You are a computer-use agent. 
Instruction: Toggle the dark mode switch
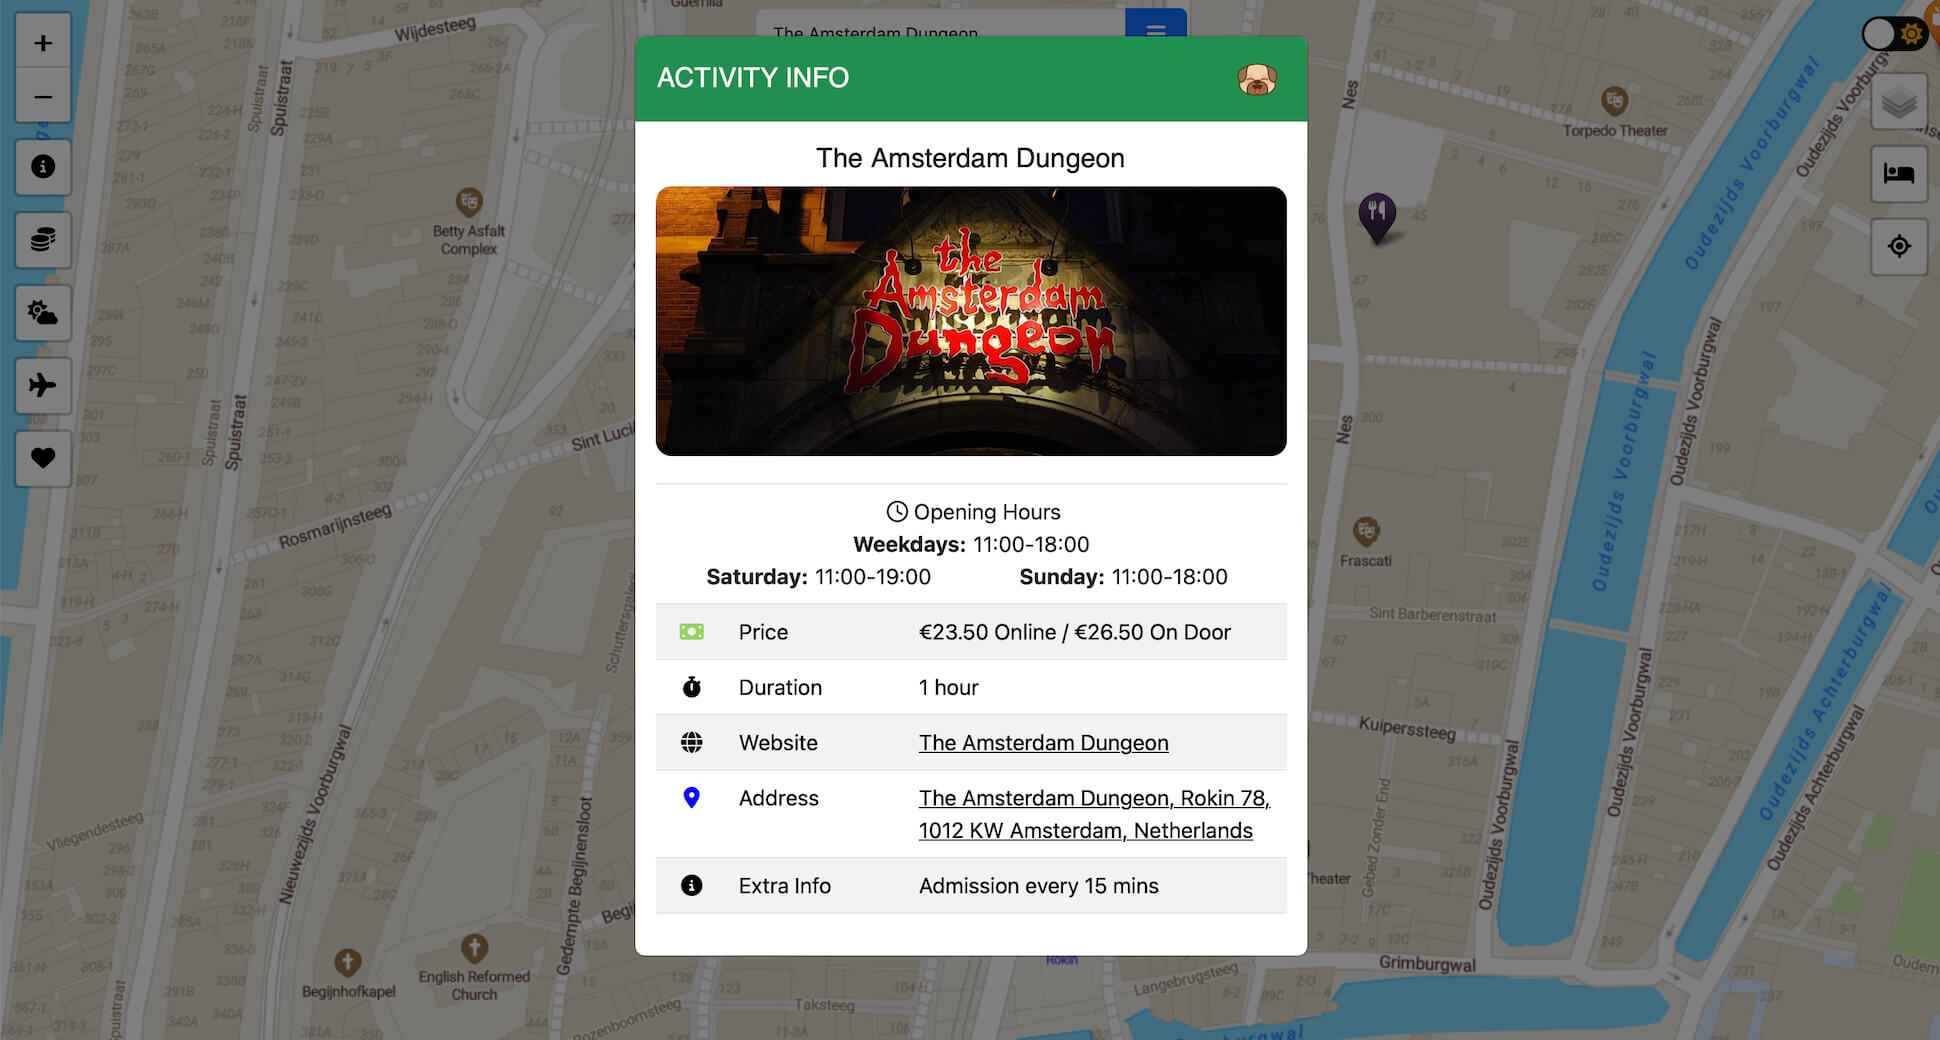point(1893,34)
